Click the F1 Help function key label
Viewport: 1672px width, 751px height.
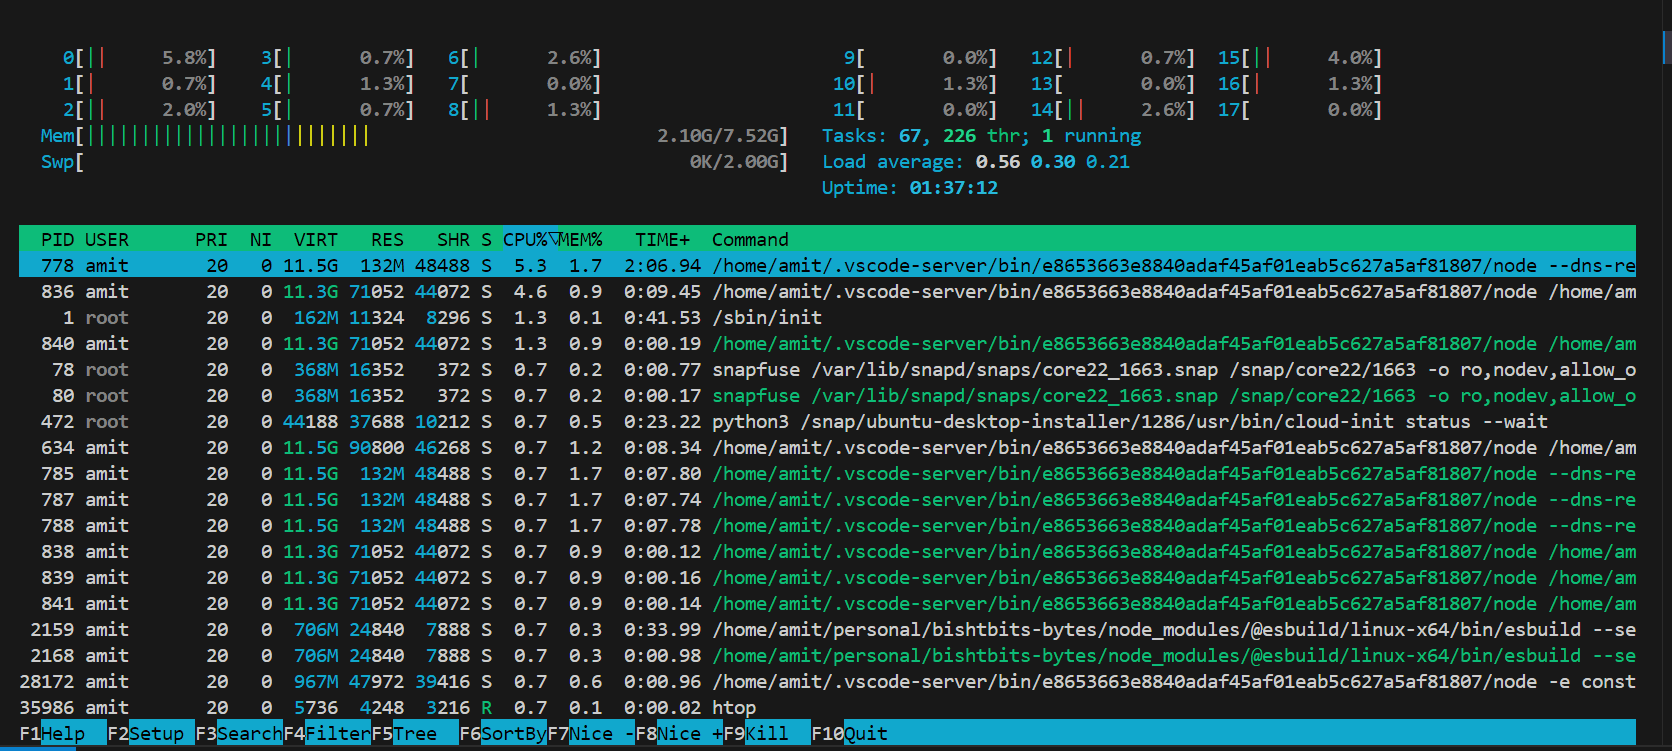(x=52, y=733)
